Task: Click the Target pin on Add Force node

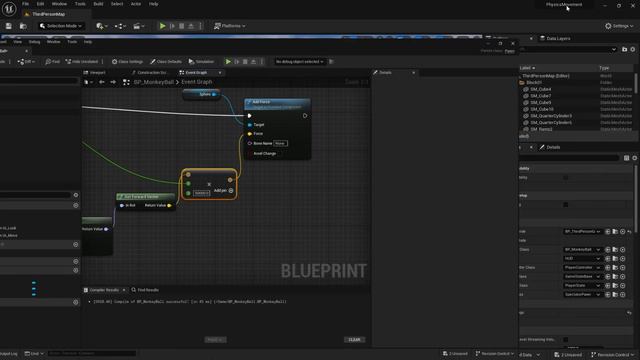Action: pos(250,125)
